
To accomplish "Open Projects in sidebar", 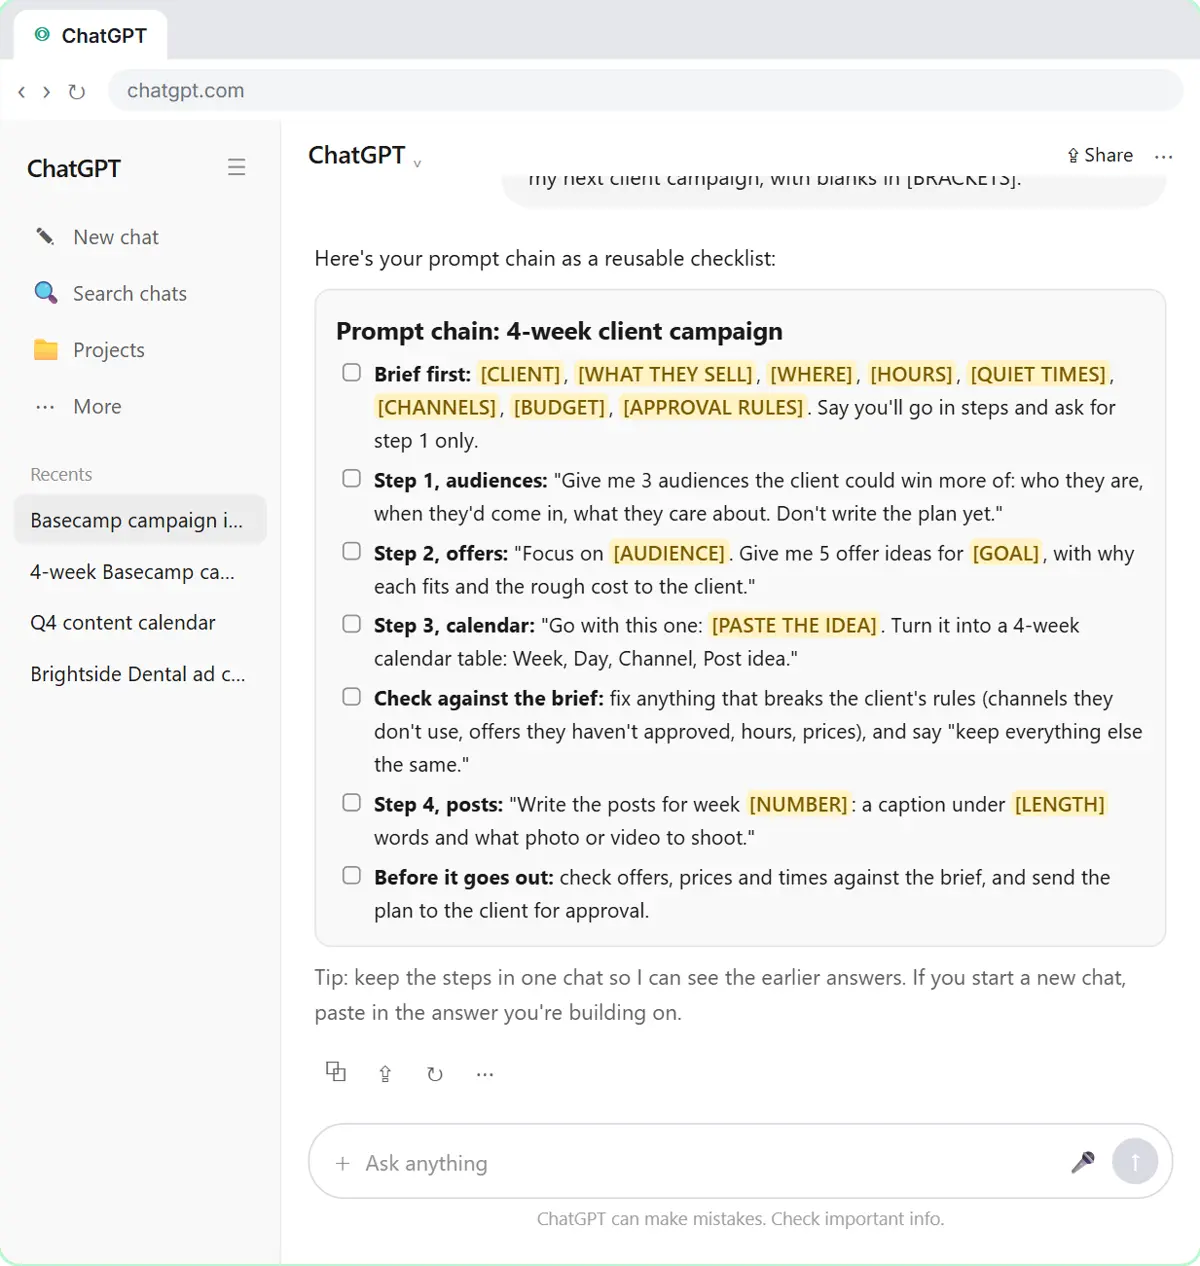I will coord(140,350).
